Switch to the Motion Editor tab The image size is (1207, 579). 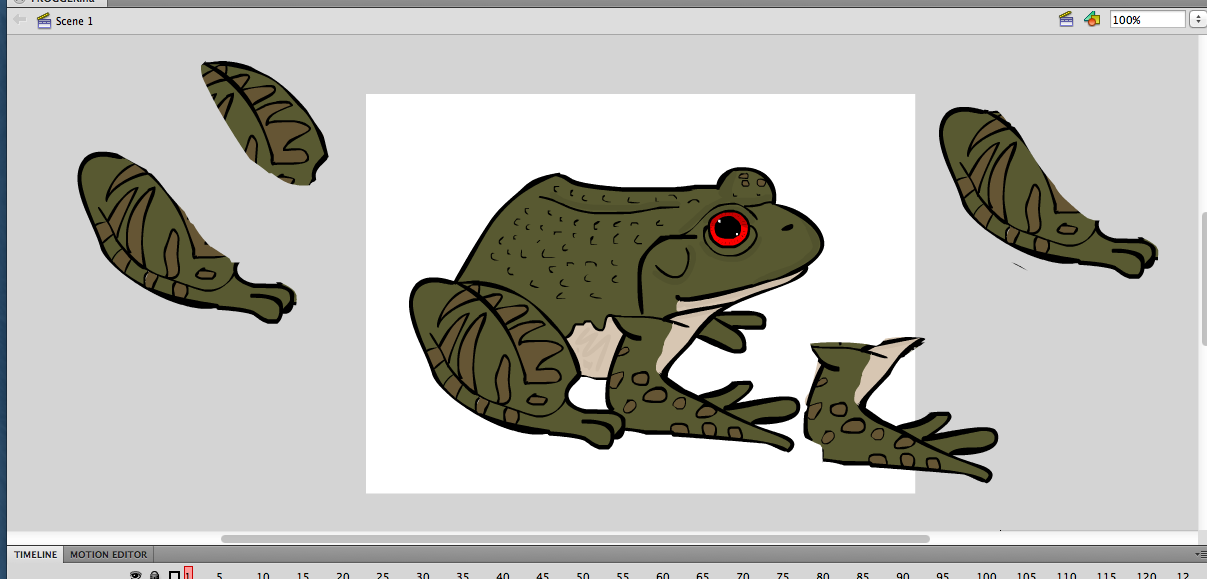tap(109, 554)
